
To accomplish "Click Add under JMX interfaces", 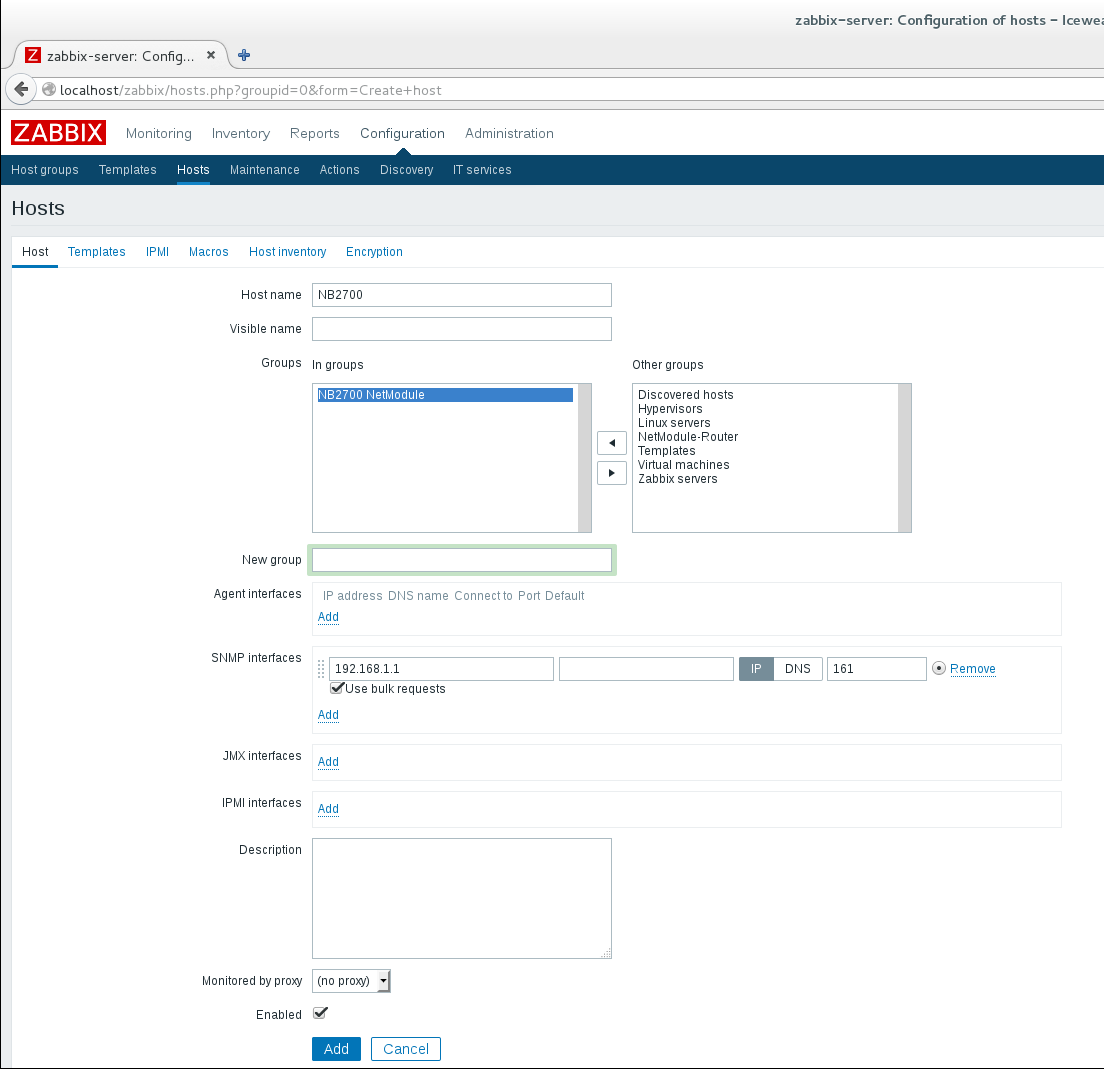I will point(328,761).
